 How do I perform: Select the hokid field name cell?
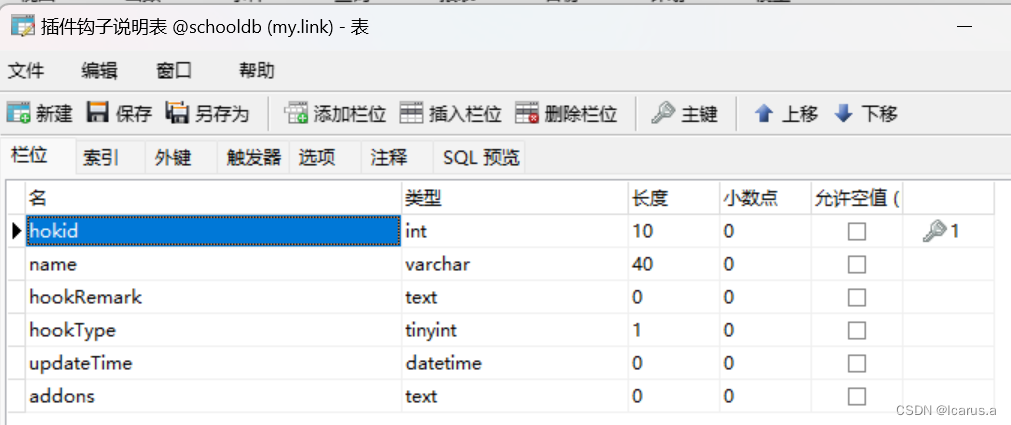[213, 231]
